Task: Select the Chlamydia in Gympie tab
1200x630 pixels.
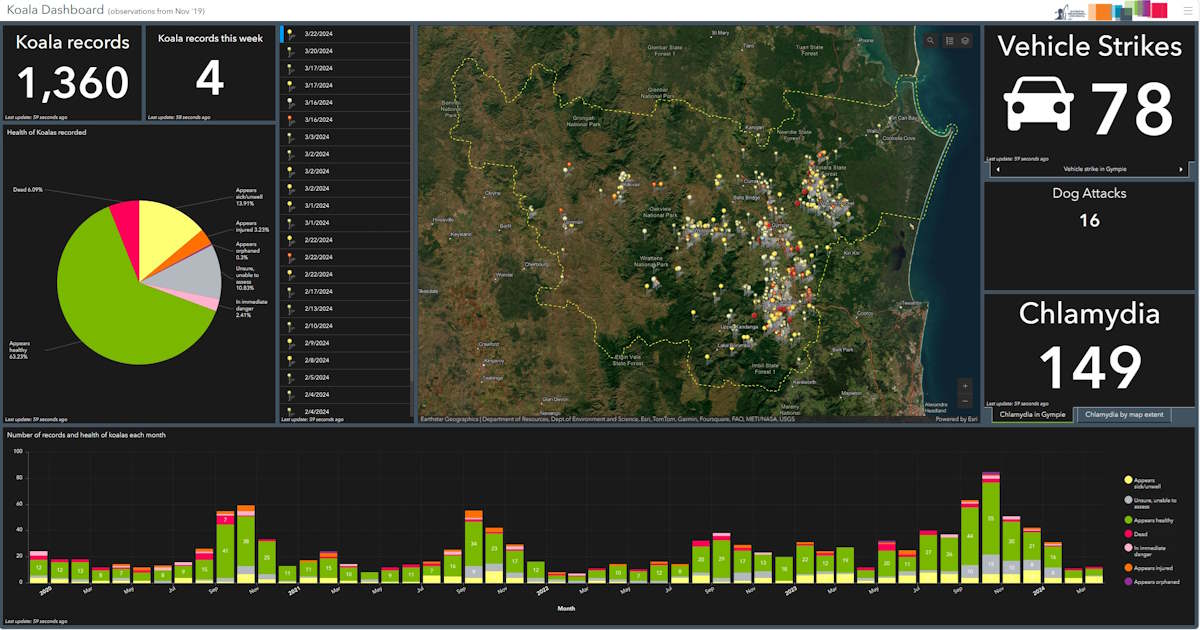Action: pyautogui.click(x=1032, y=414)
